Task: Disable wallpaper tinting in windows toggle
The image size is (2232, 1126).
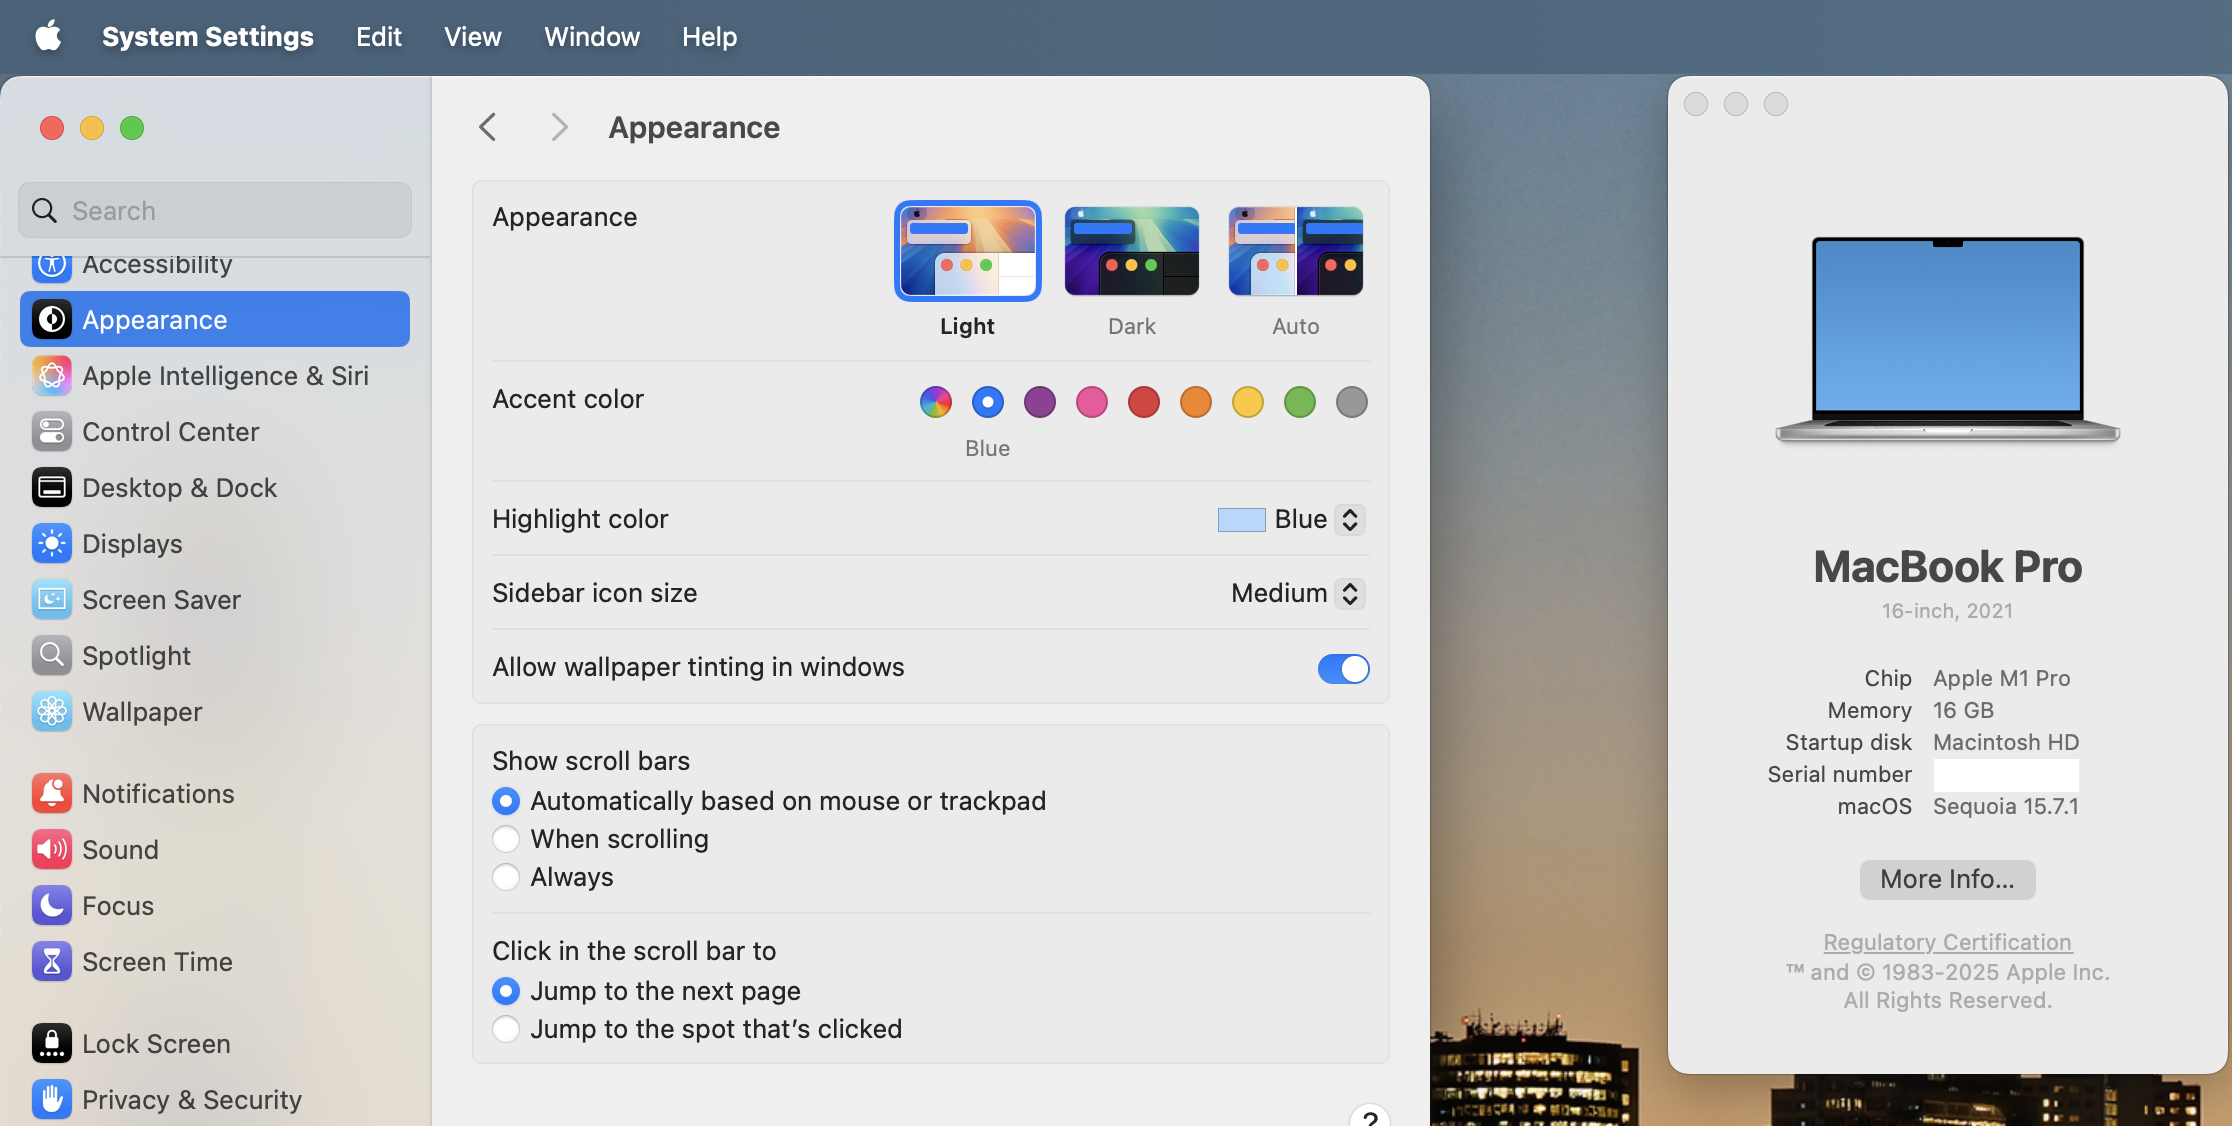Action: tap(1343, 668)
